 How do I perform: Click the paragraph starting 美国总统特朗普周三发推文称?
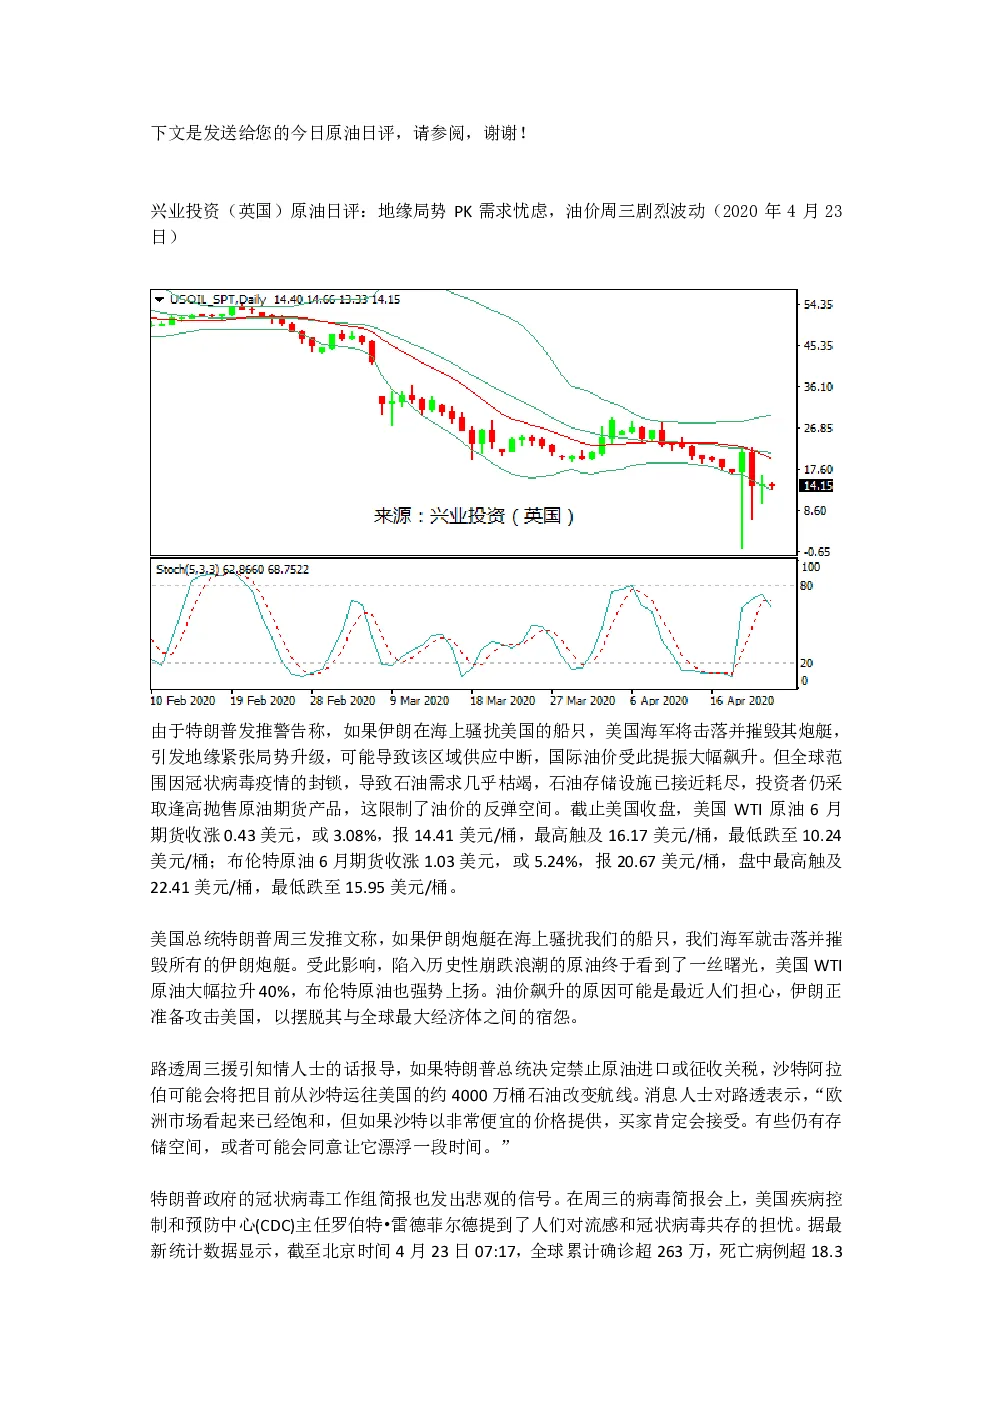(496, 978)
